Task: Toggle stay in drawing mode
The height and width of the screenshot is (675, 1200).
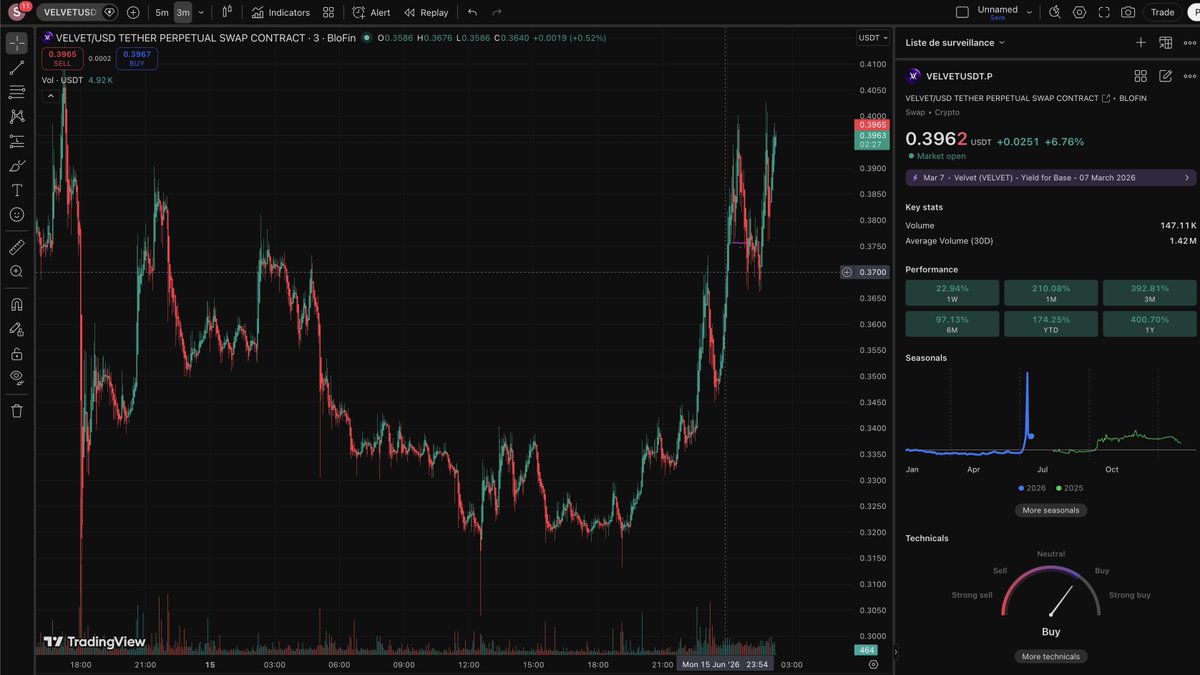Action: point(17,328)
